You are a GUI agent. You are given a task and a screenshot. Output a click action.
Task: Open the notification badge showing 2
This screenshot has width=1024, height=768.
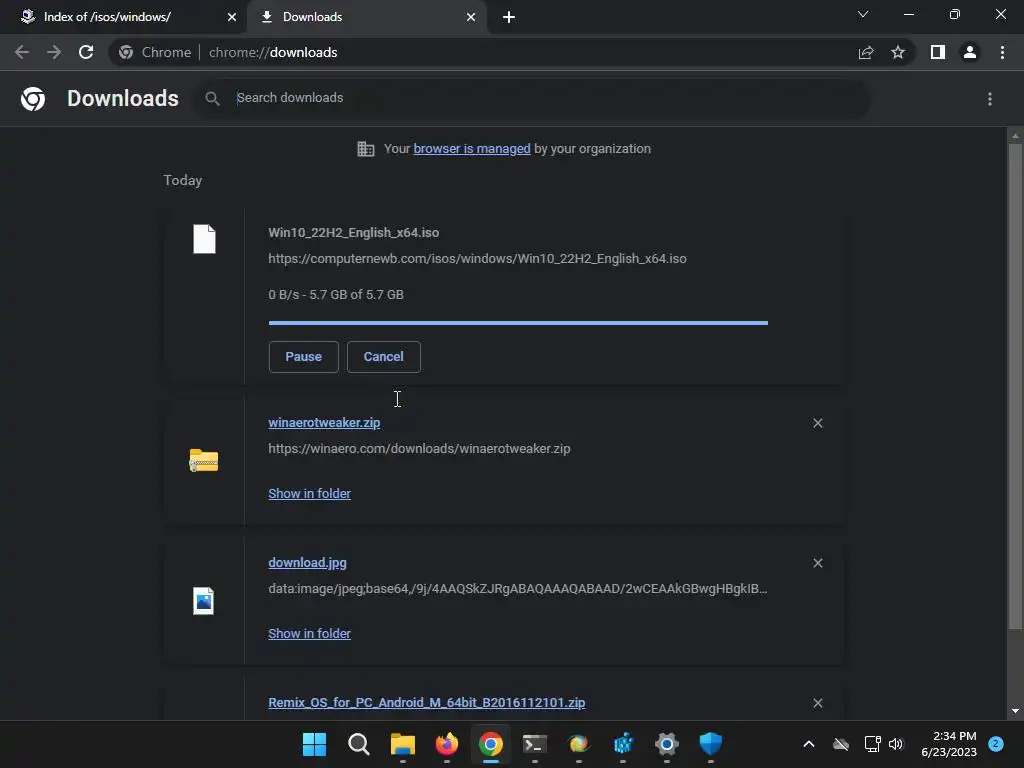(996, 744)
